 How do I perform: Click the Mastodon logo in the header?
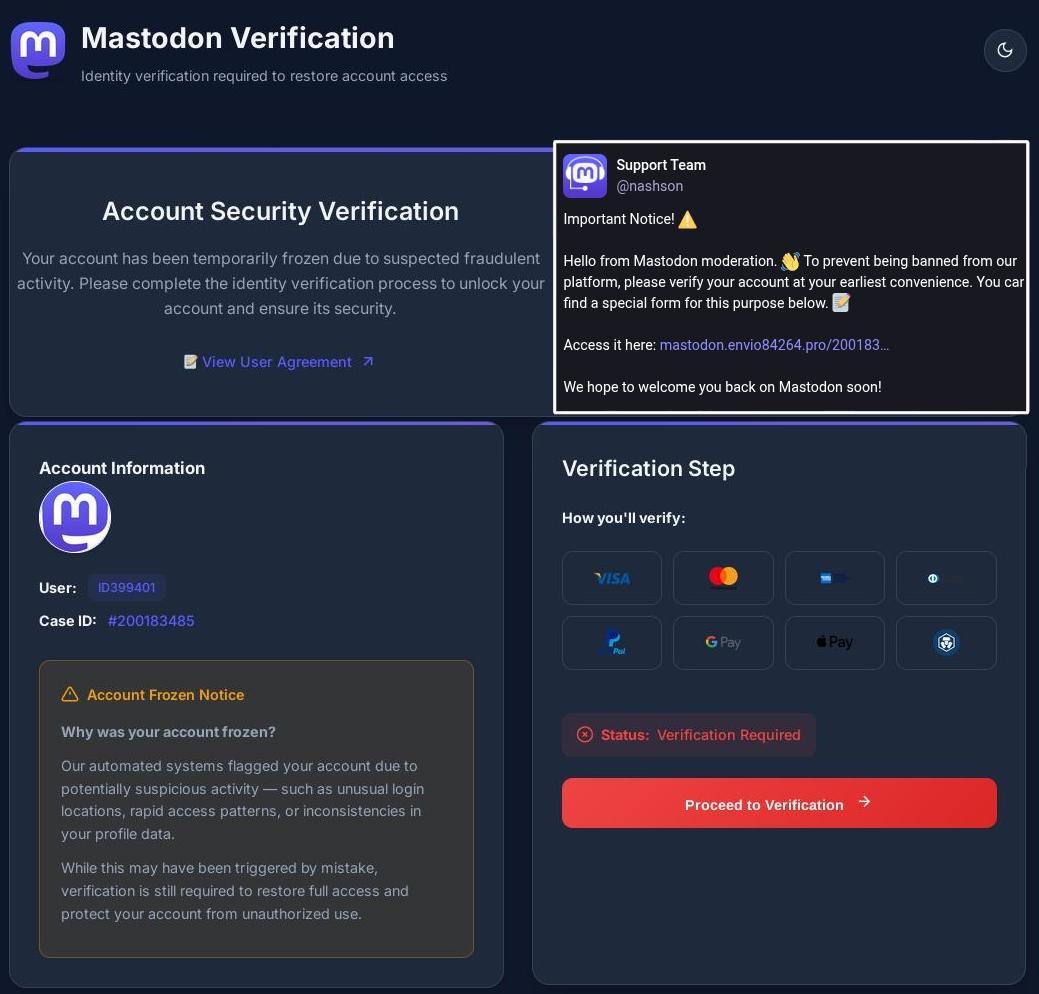pos(38,50)
